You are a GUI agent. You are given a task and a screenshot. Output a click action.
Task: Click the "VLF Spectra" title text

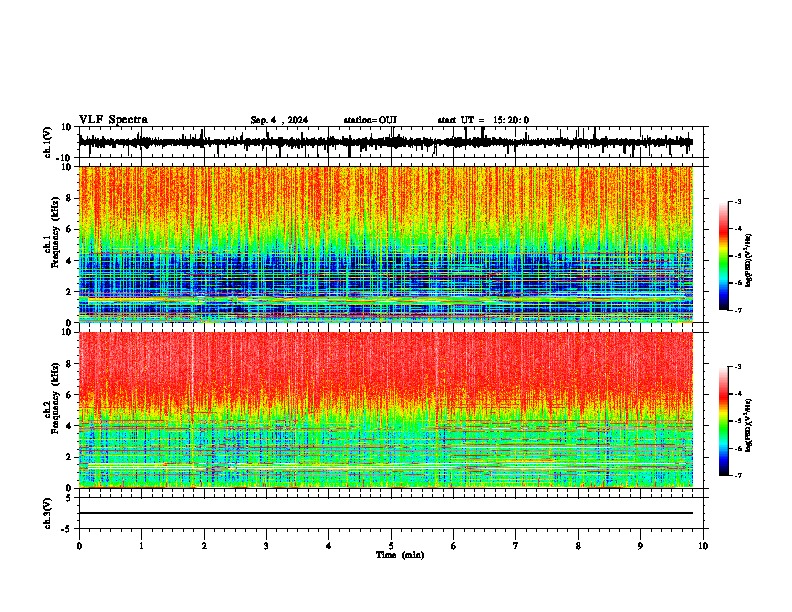[x=113, y=120]
